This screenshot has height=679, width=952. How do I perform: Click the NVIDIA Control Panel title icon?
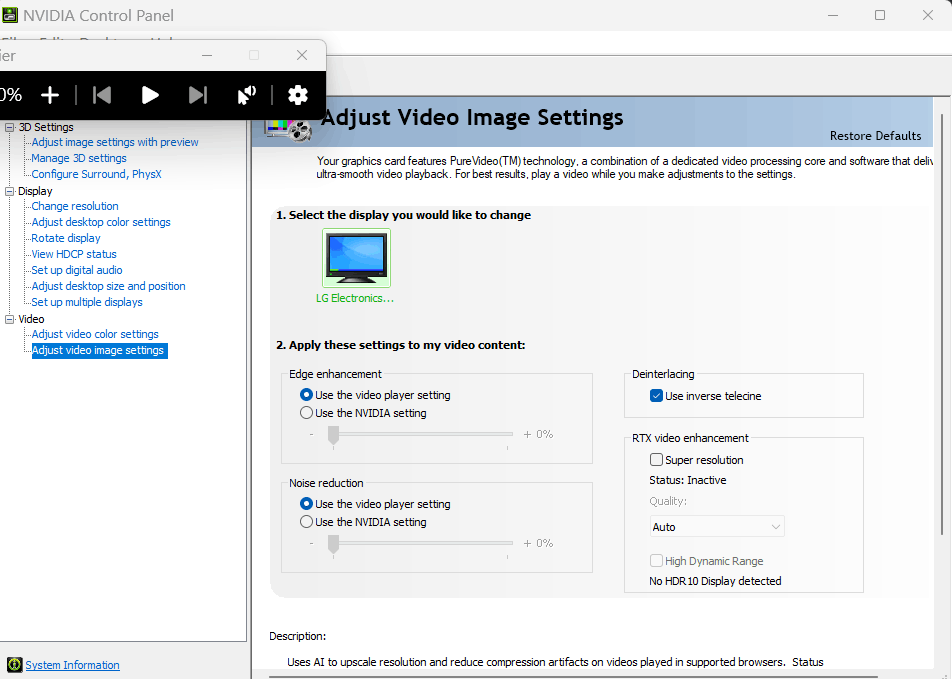10,15
